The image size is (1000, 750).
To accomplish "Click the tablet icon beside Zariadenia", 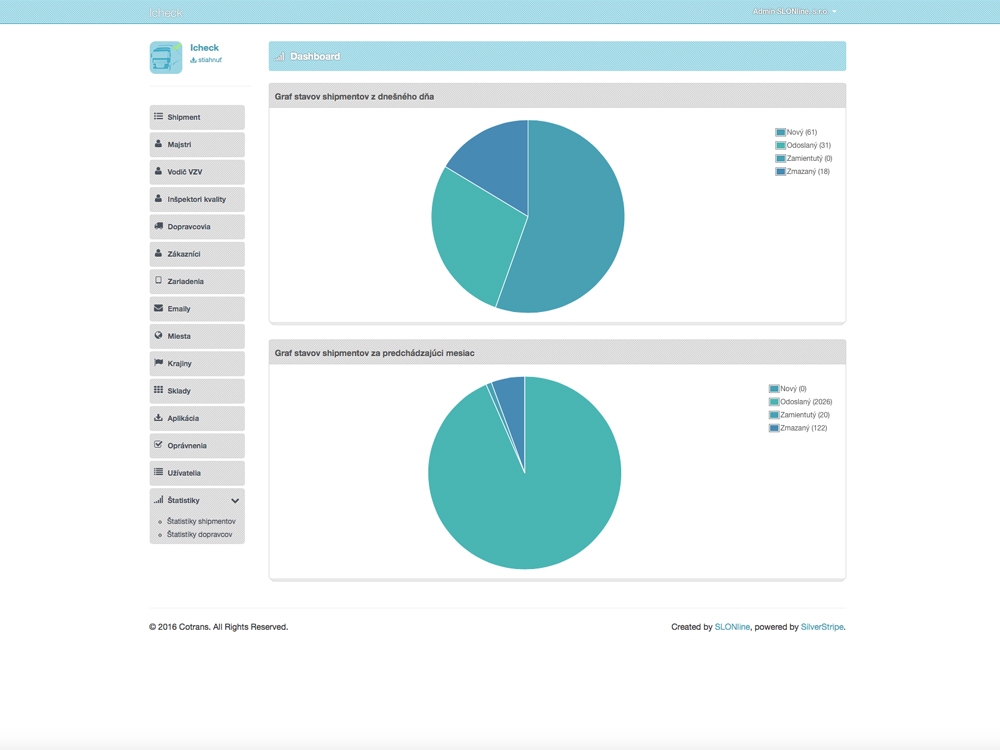I will pyautogui.click(x=158, y=281).
